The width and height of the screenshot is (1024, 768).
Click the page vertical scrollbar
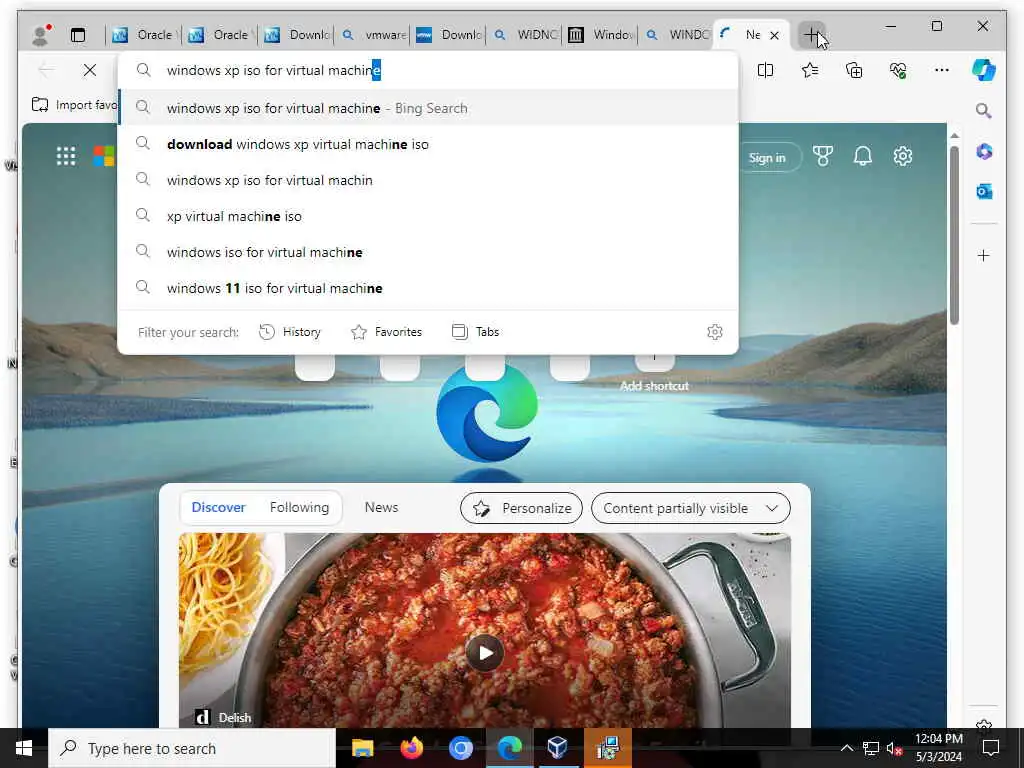954,236
